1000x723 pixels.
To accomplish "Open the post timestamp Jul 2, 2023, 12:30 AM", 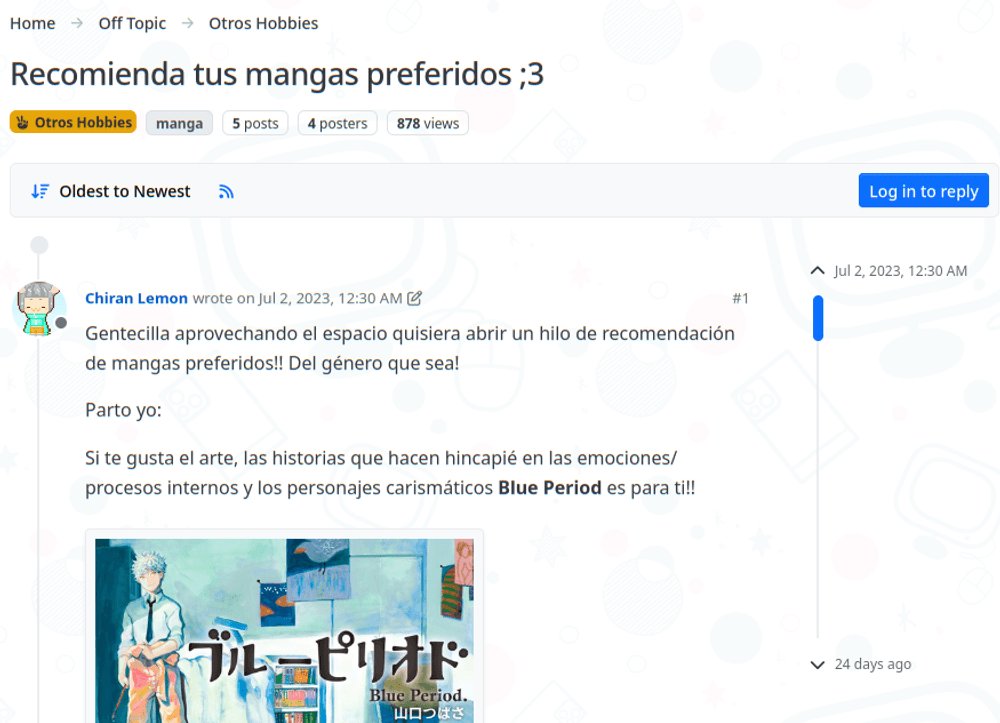I will click(330, 298).
